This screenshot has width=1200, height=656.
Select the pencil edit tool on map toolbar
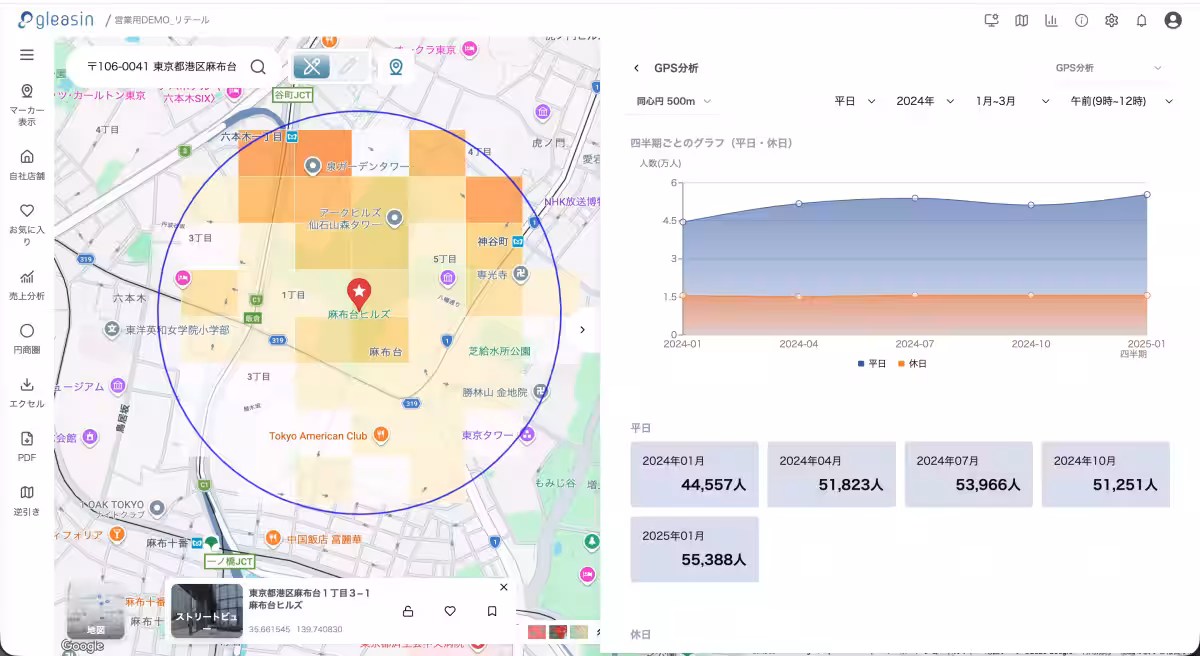(x=347, y=66)
